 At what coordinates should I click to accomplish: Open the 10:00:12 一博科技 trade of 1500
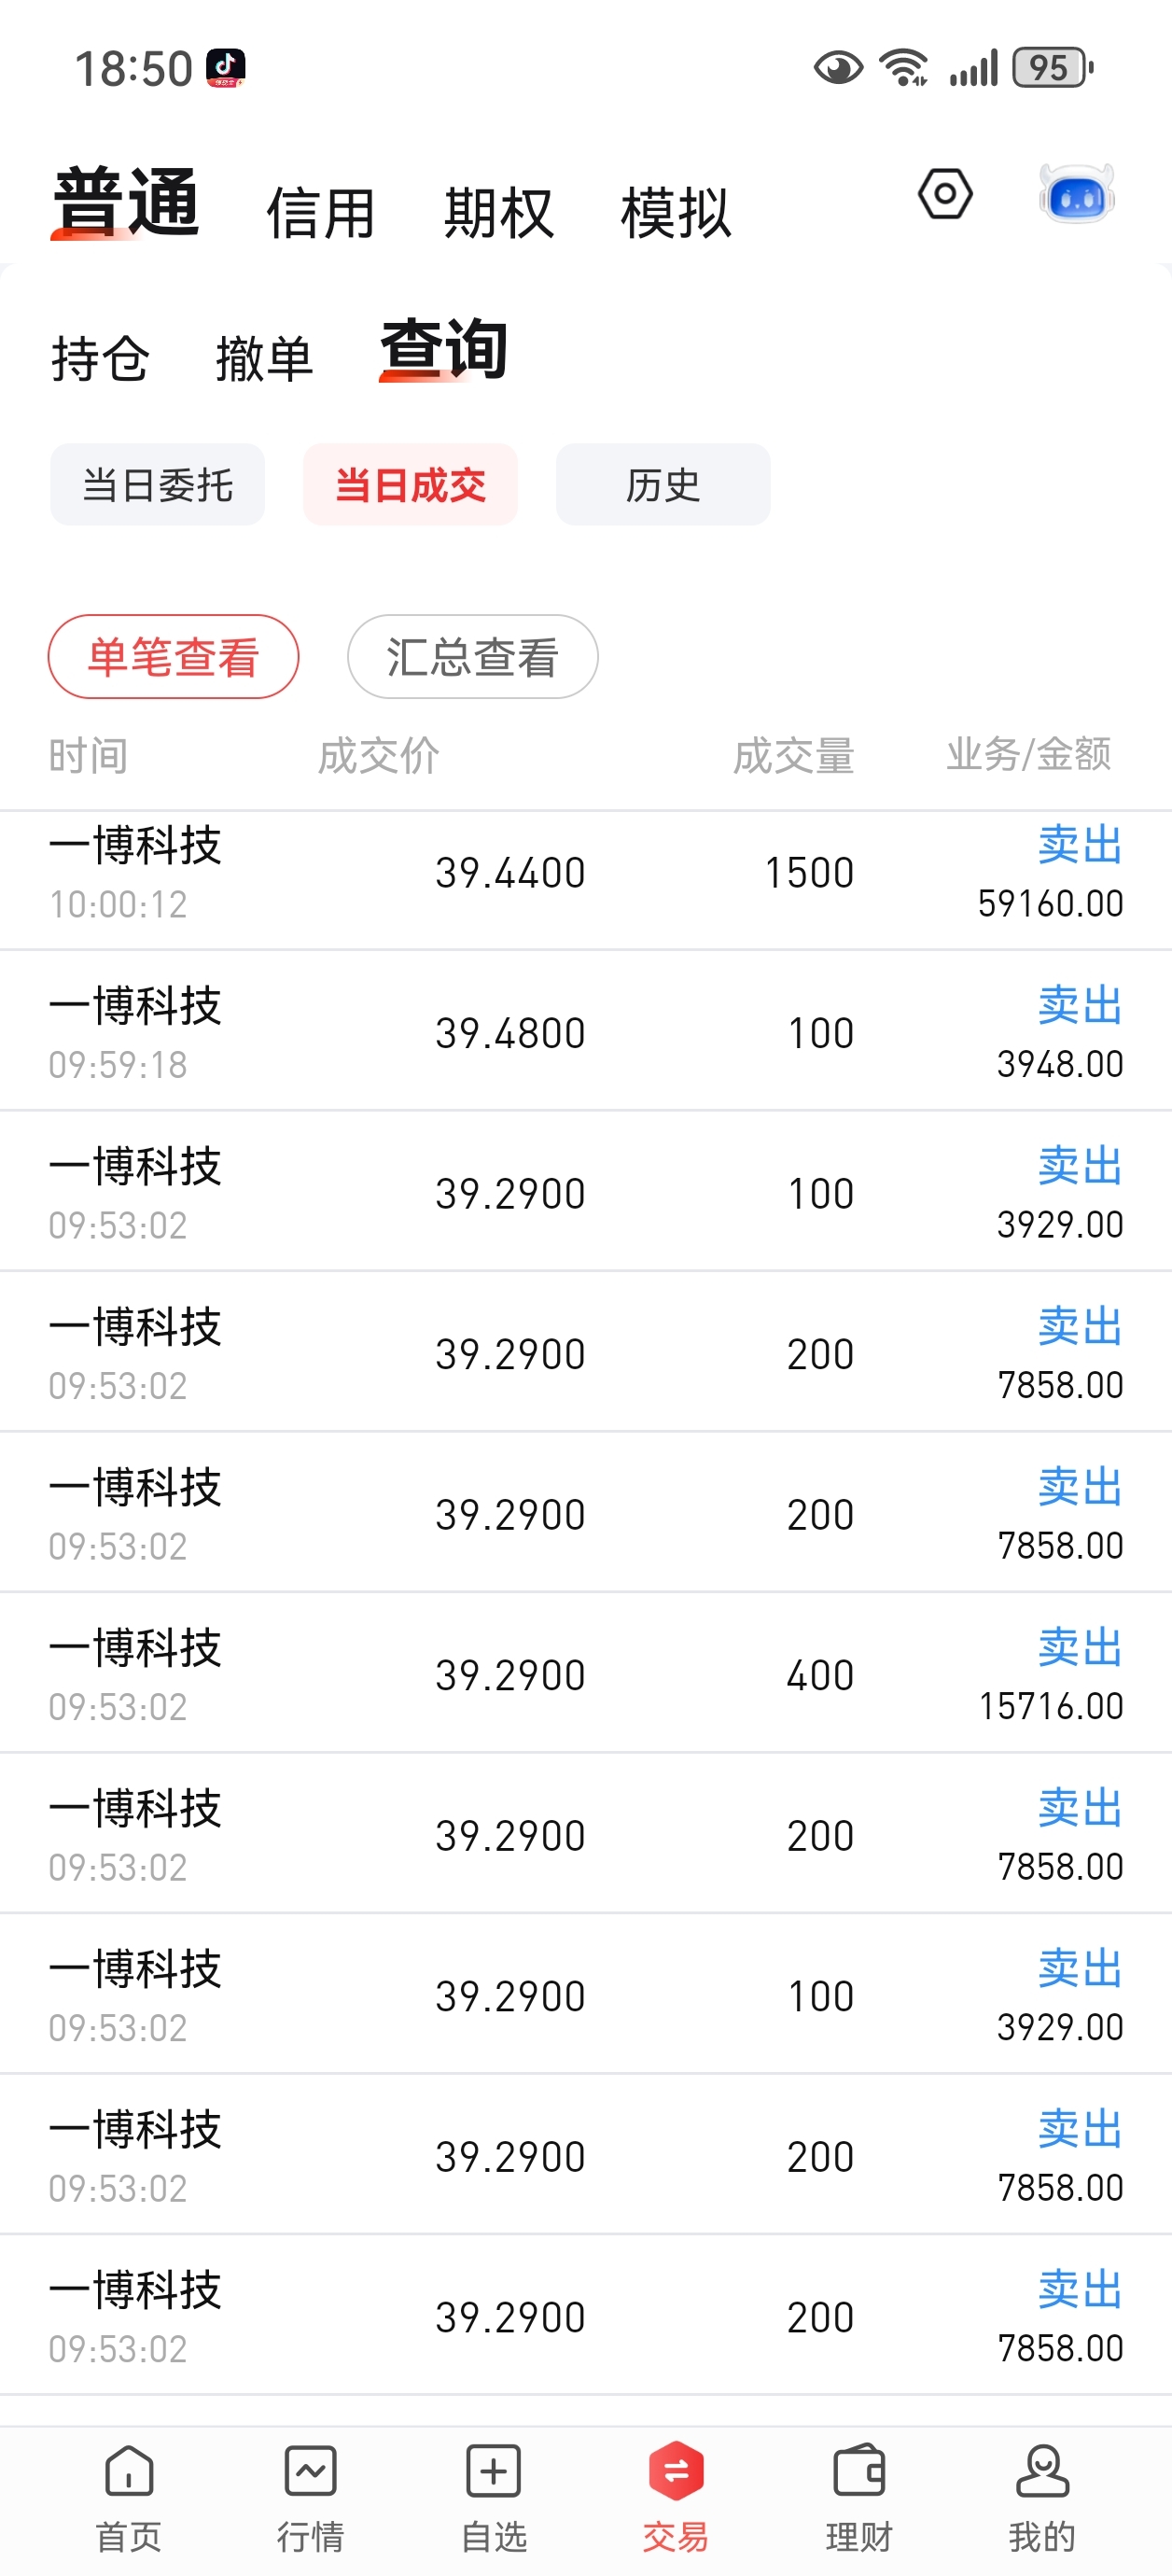click(586, 873)
